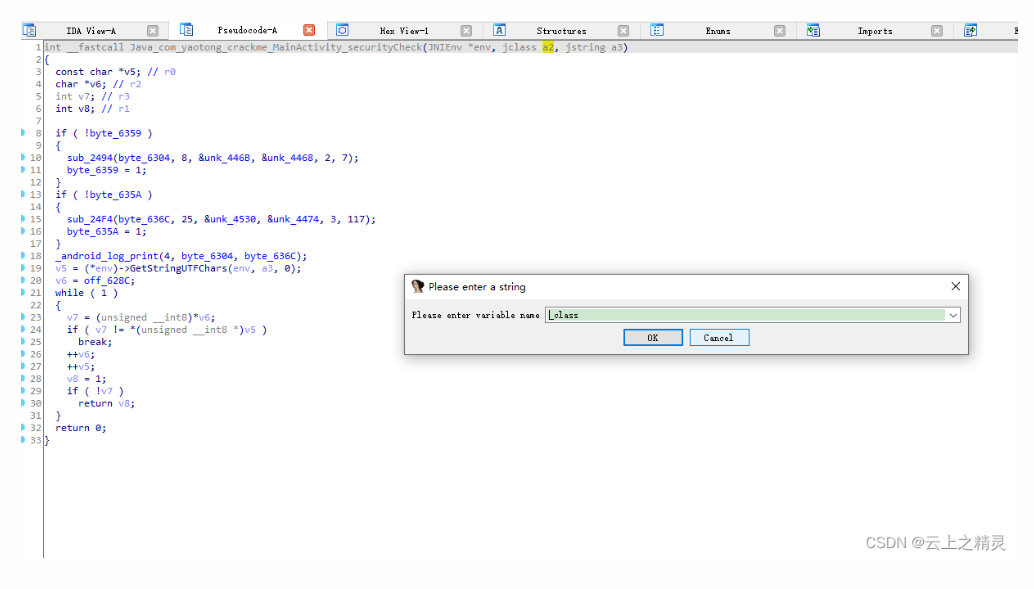Click the Structures tab icon
1034x589 pixels.
(499, 30)
